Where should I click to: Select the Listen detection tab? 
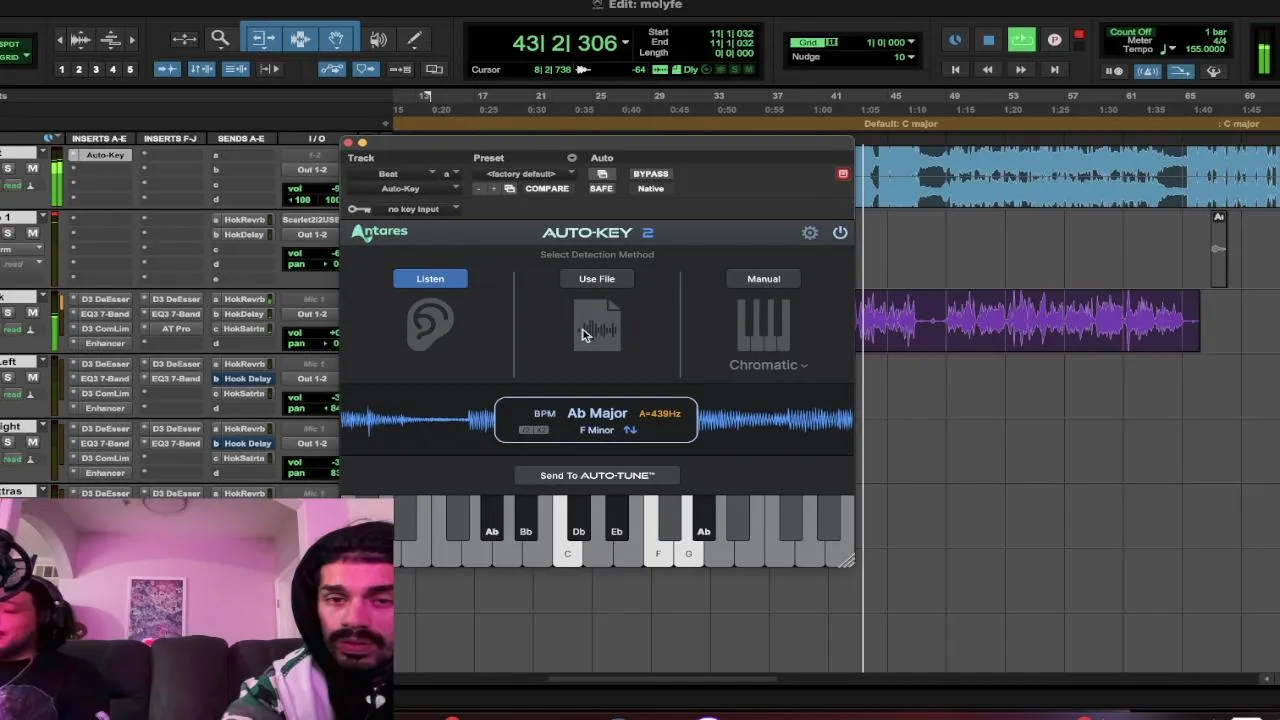click(430, 279)
